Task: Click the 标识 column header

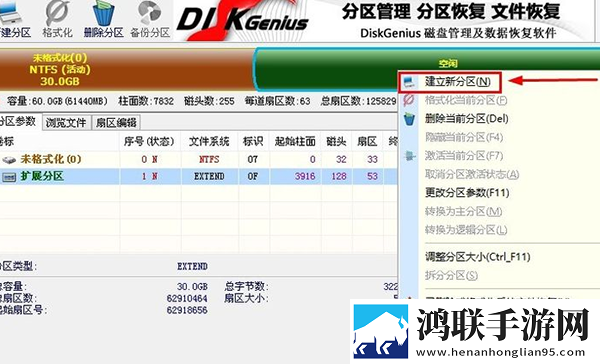Action: pos(253,142)
